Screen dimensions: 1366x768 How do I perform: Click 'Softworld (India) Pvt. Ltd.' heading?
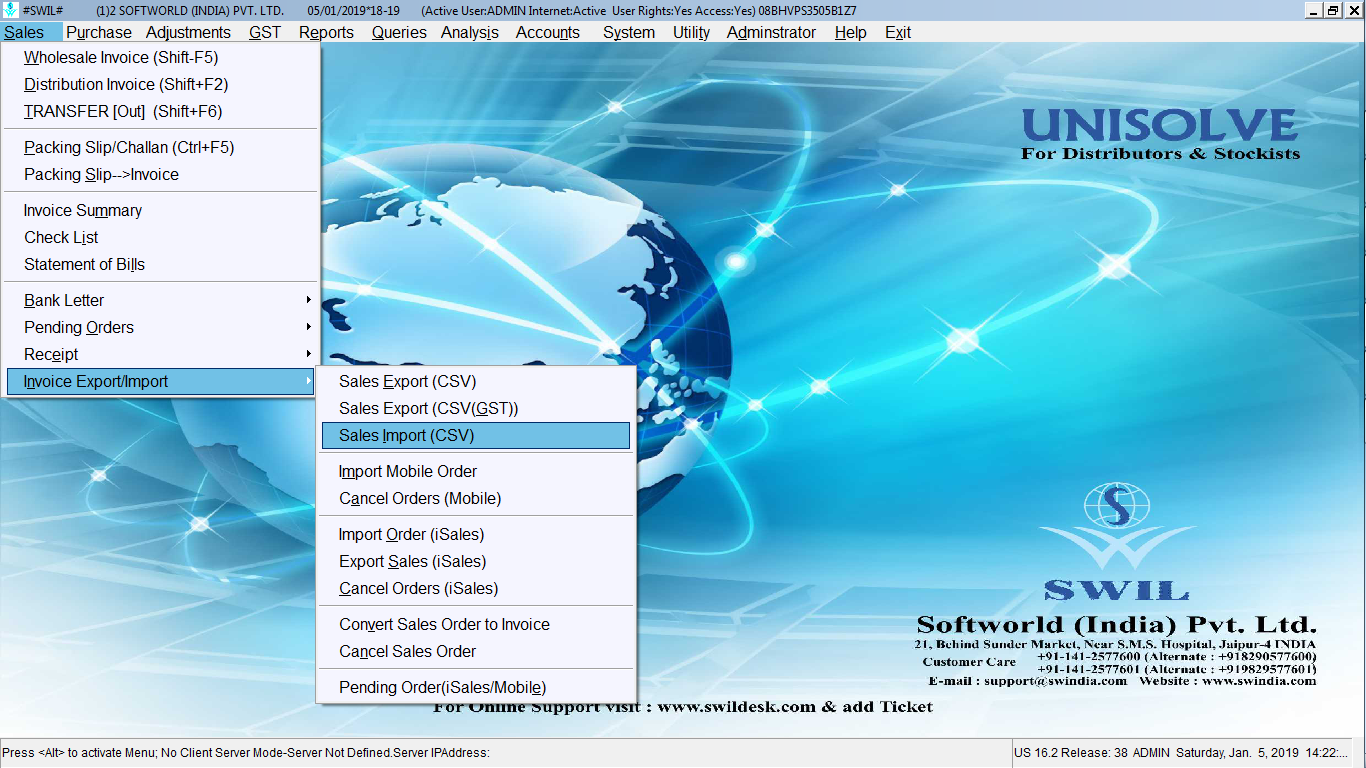(x=1117, y=624)
